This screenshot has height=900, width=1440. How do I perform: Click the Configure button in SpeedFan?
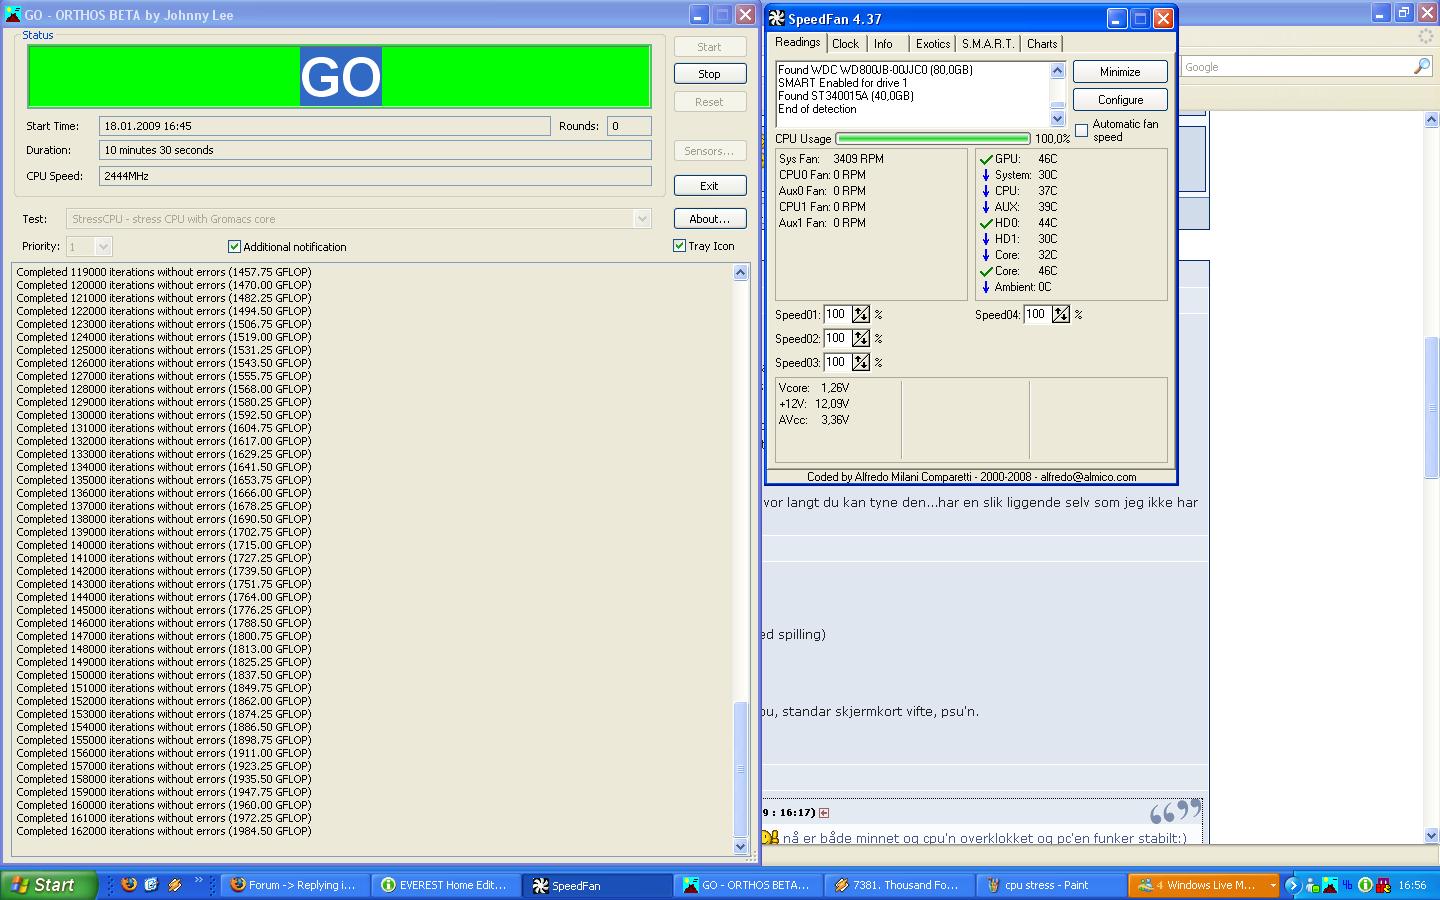[1120, 100]
